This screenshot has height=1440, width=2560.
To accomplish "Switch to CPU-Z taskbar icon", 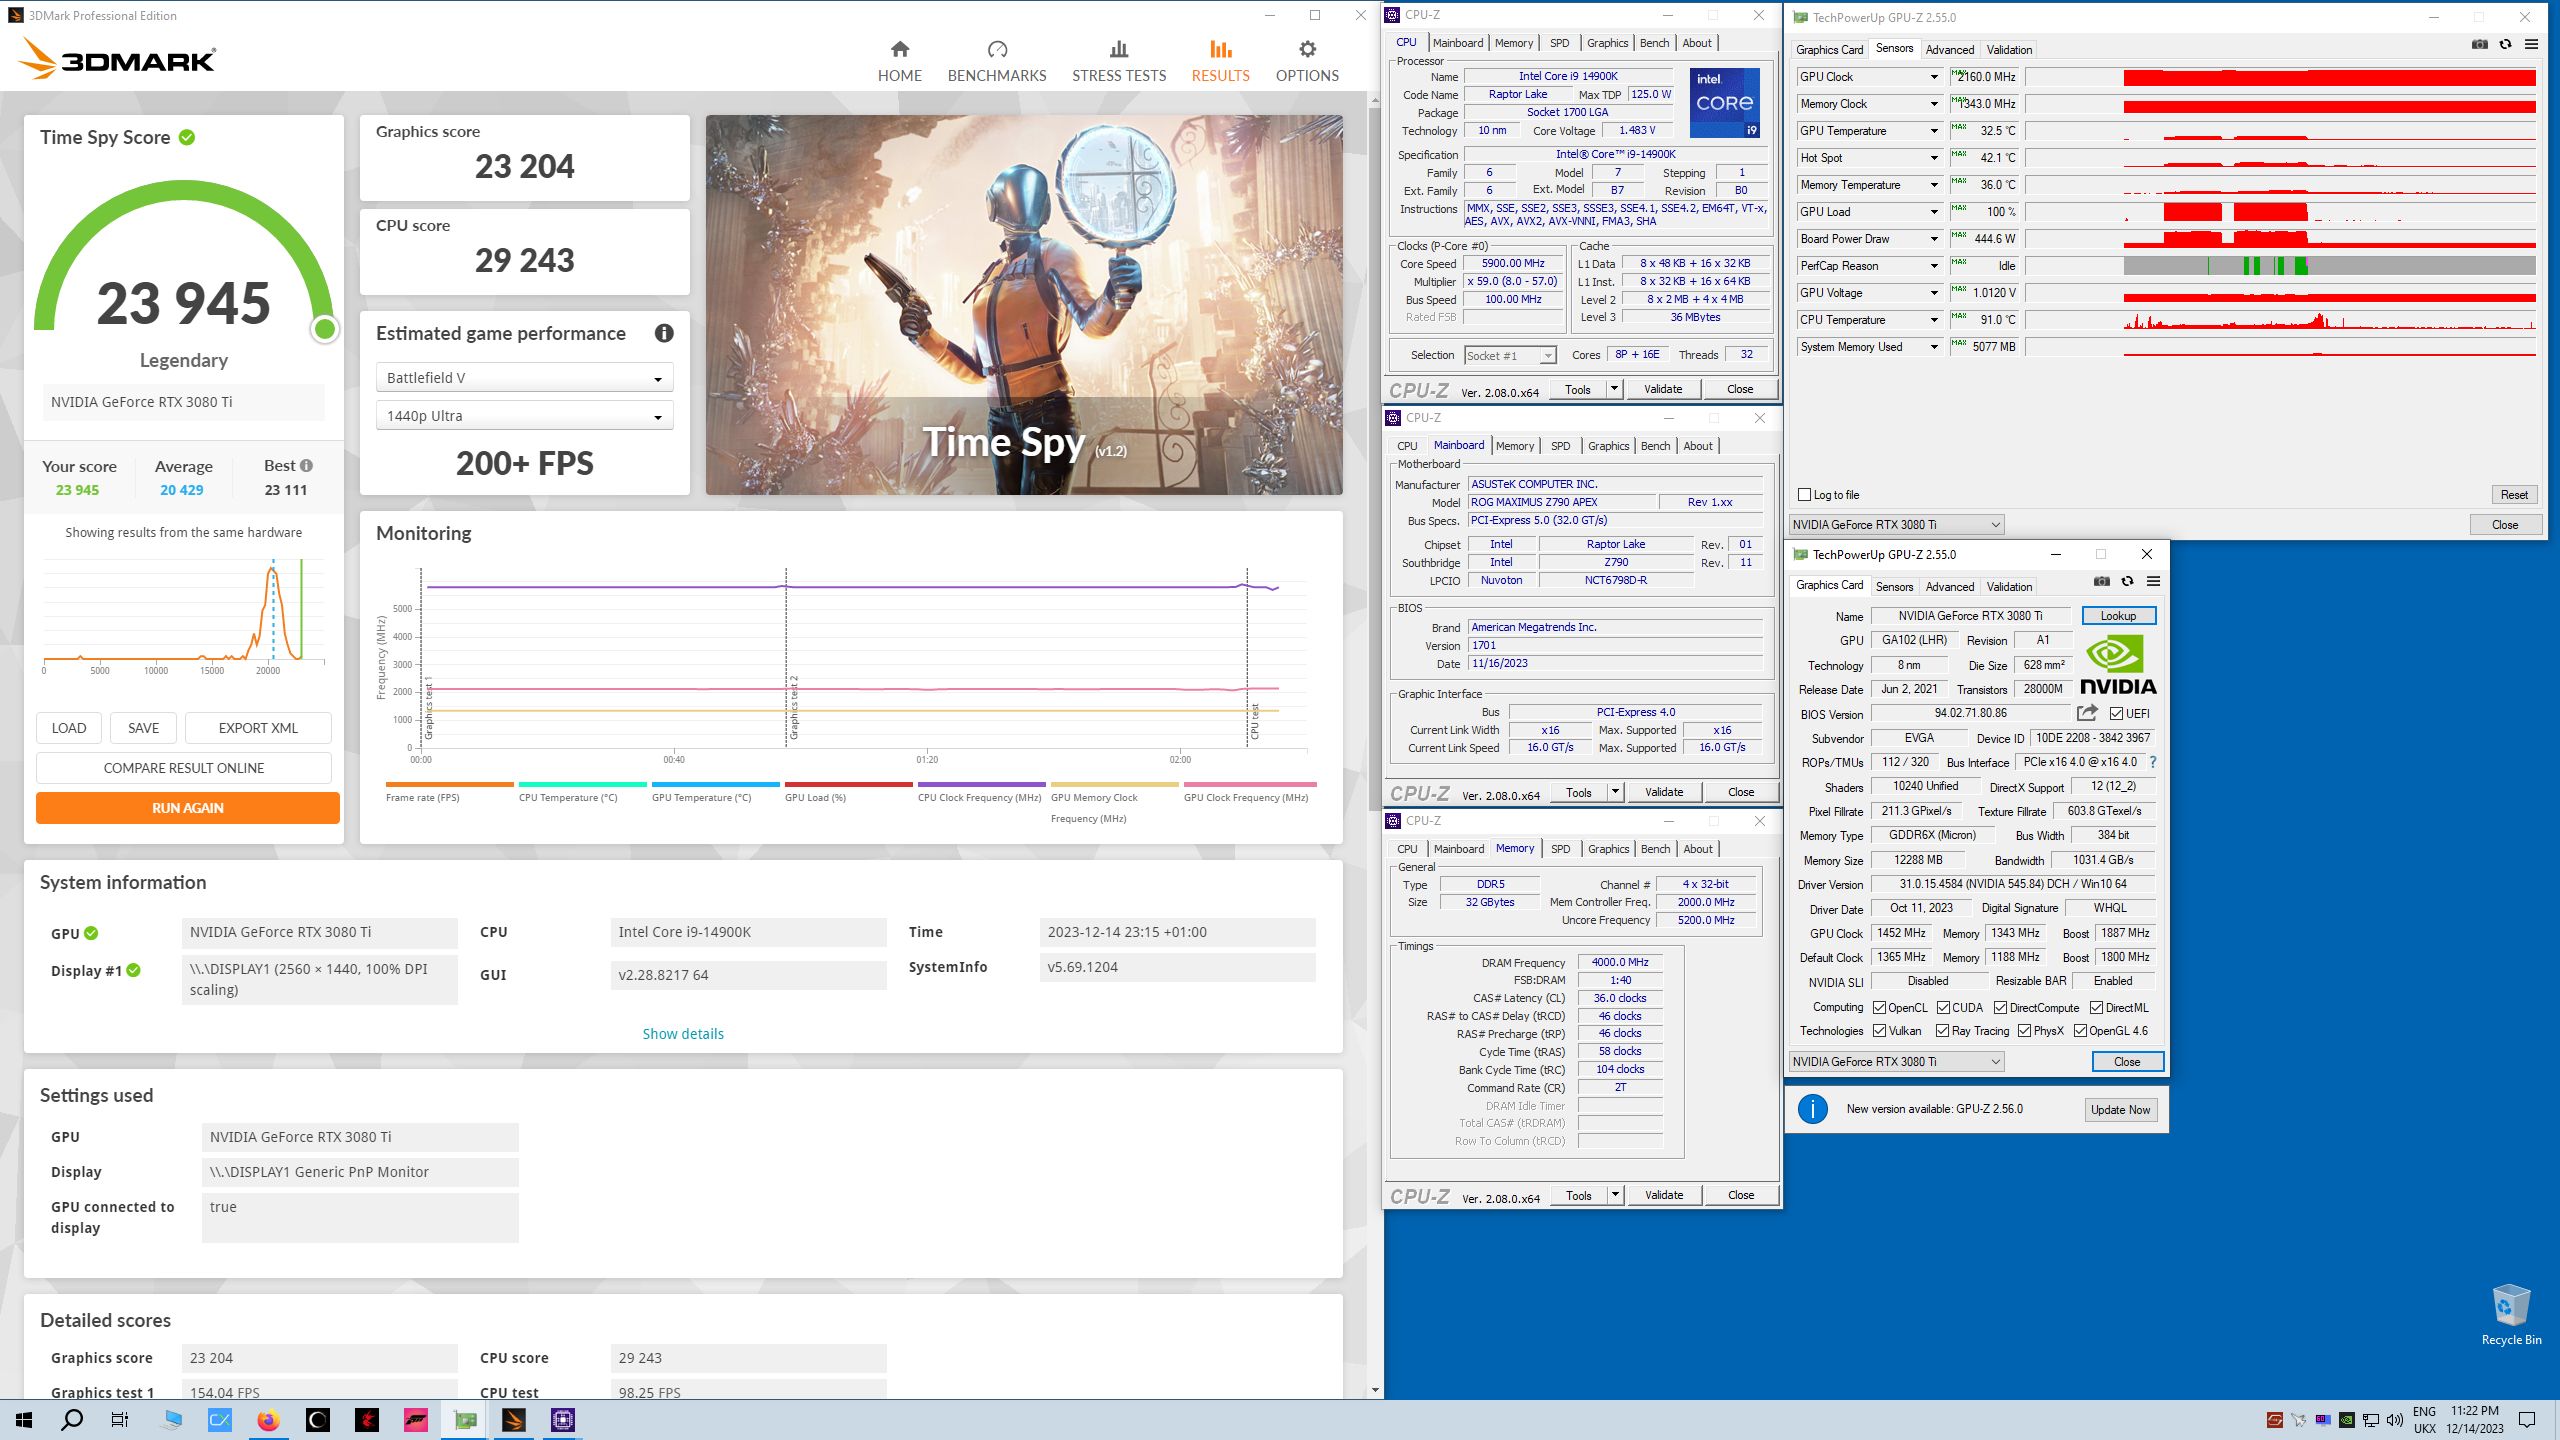I will tap(563, 1420).
